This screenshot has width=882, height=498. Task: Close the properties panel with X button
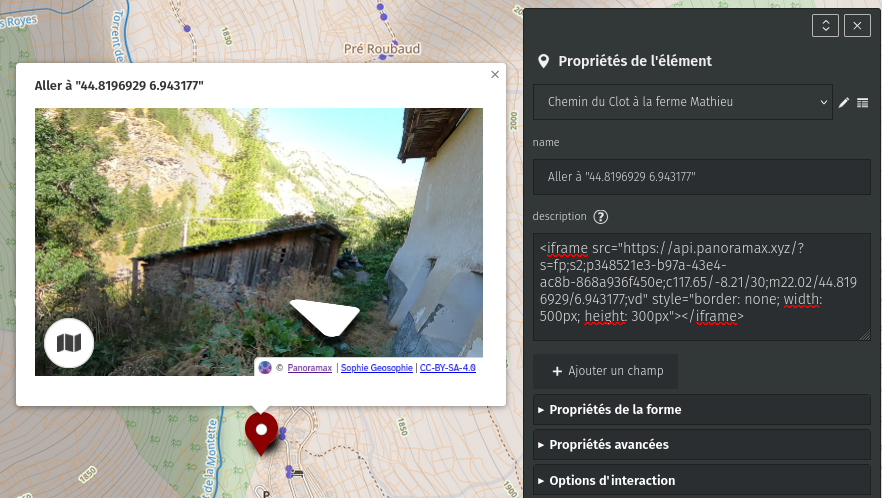(x=857, y=26)
